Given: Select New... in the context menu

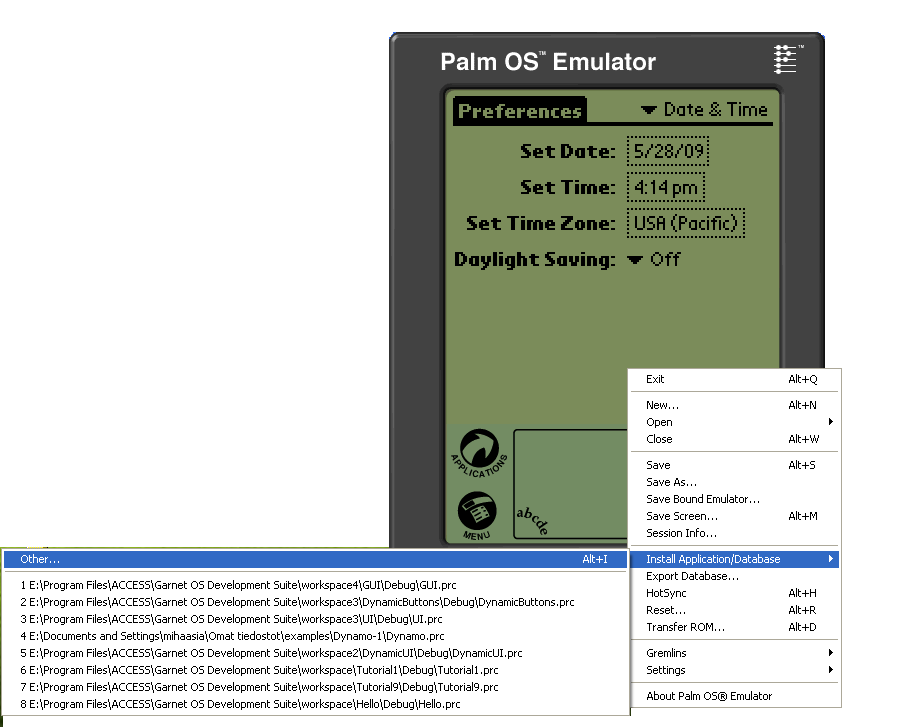Looking at the screenshot, I should click(x=734, y=405).
